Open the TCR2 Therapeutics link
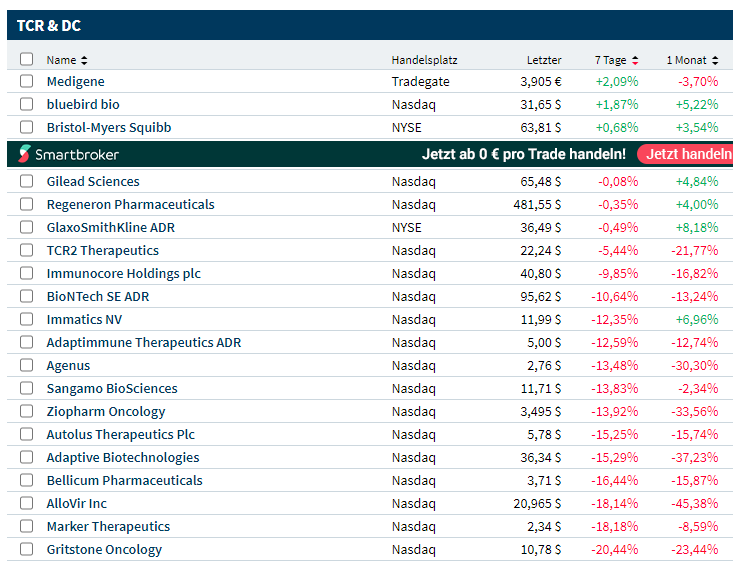The image size is (733, 570). (102, 251)
